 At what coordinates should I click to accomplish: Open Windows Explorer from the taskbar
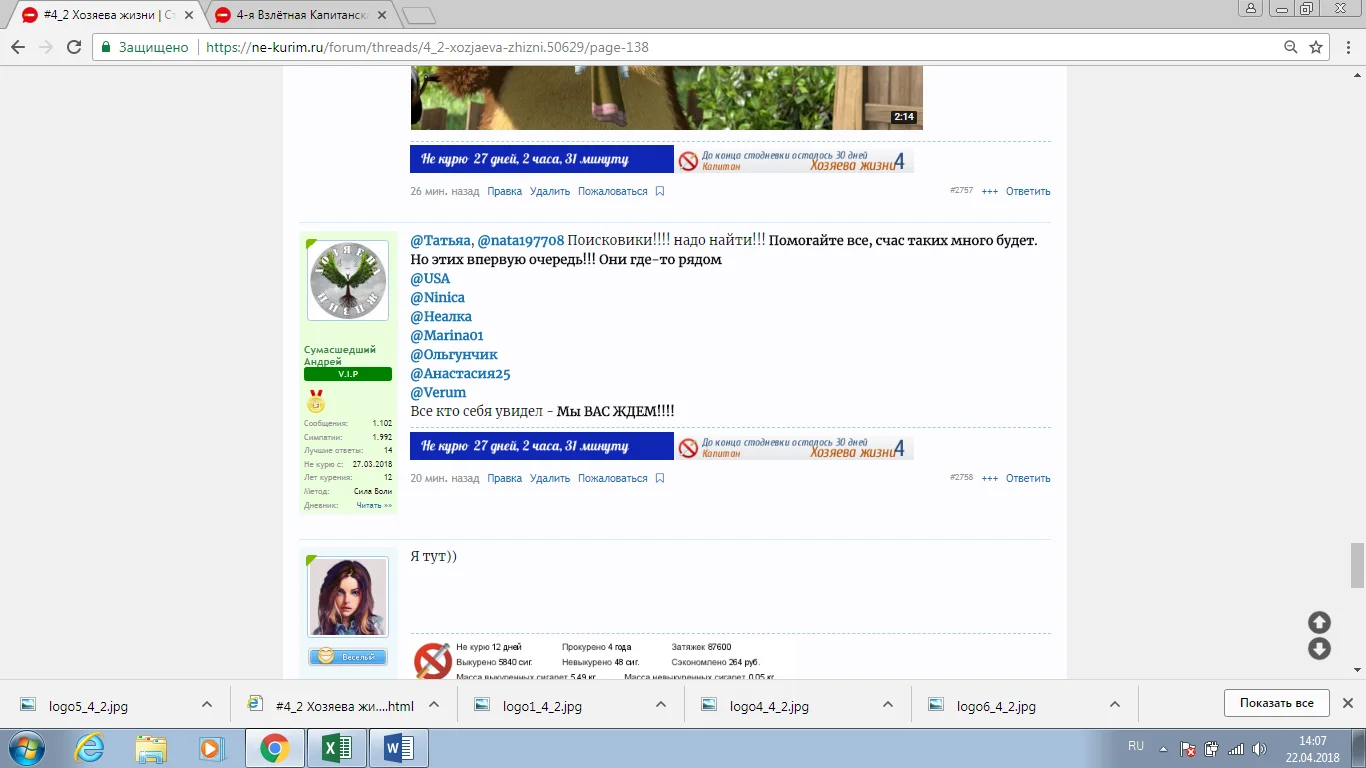[x=151, y=748]
